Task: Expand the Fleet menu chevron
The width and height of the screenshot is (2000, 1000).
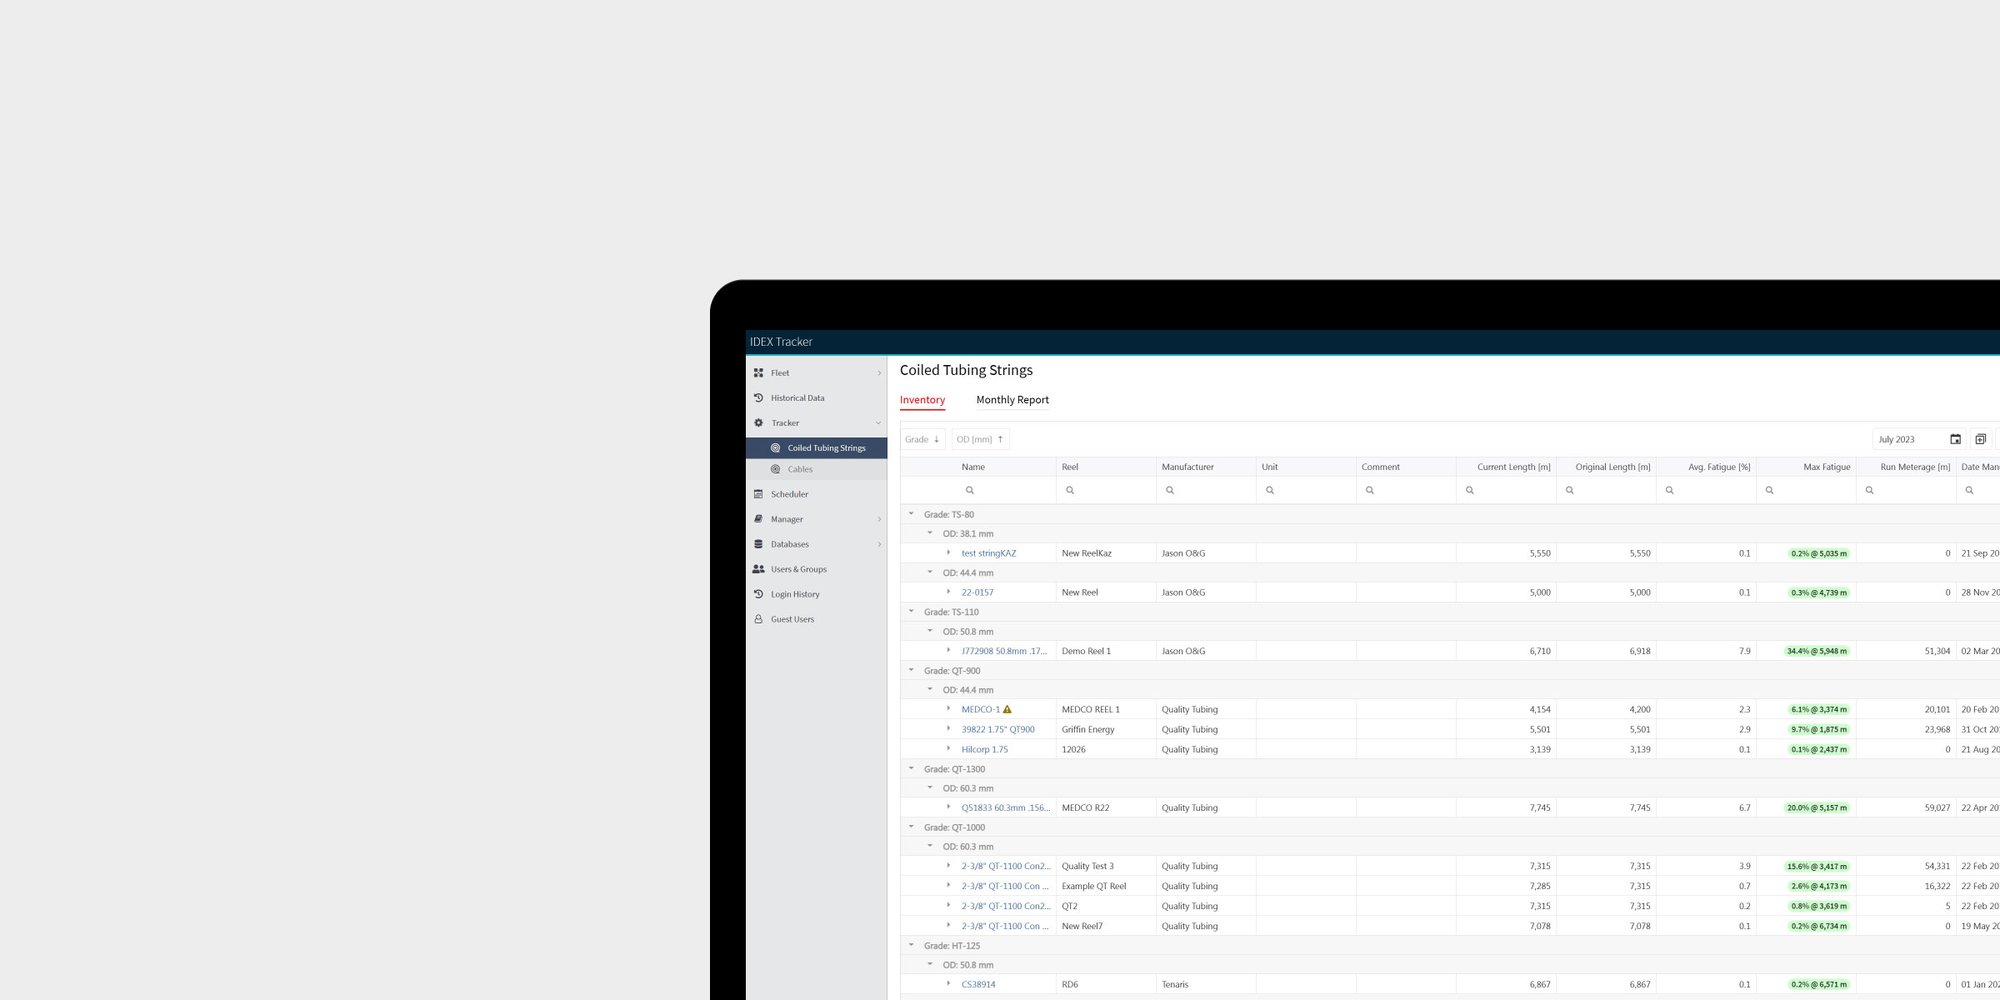Action: [879, 373]
